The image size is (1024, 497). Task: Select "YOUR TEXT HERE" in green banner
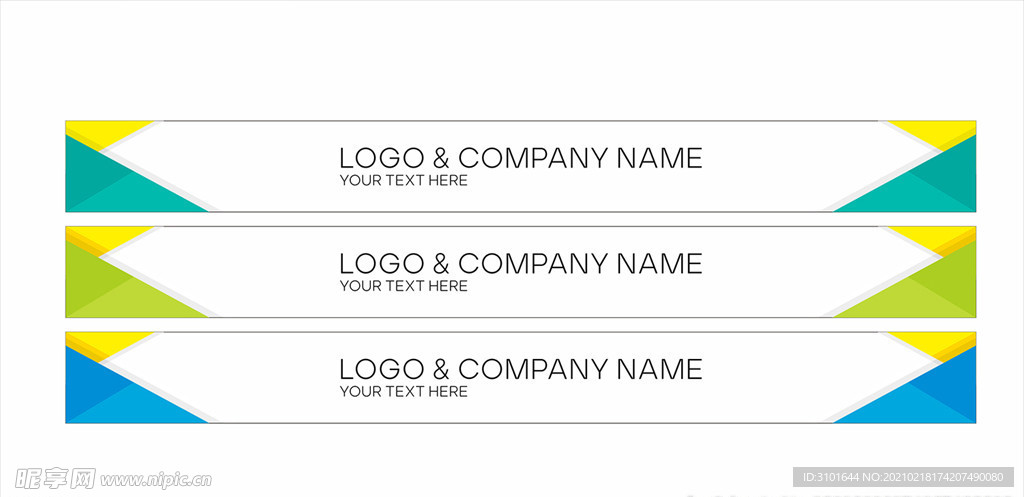click(x=404, y=286)
